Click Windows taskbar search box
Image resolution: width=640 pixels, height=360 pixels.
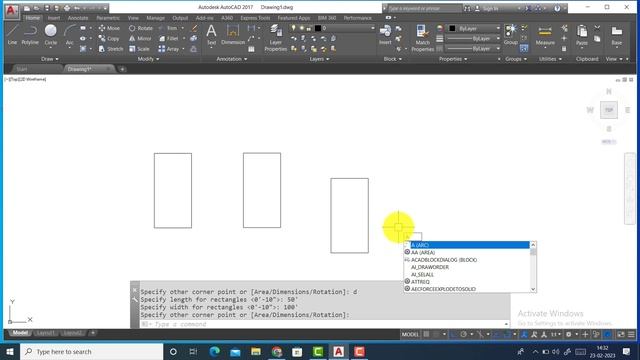point(91,351)
